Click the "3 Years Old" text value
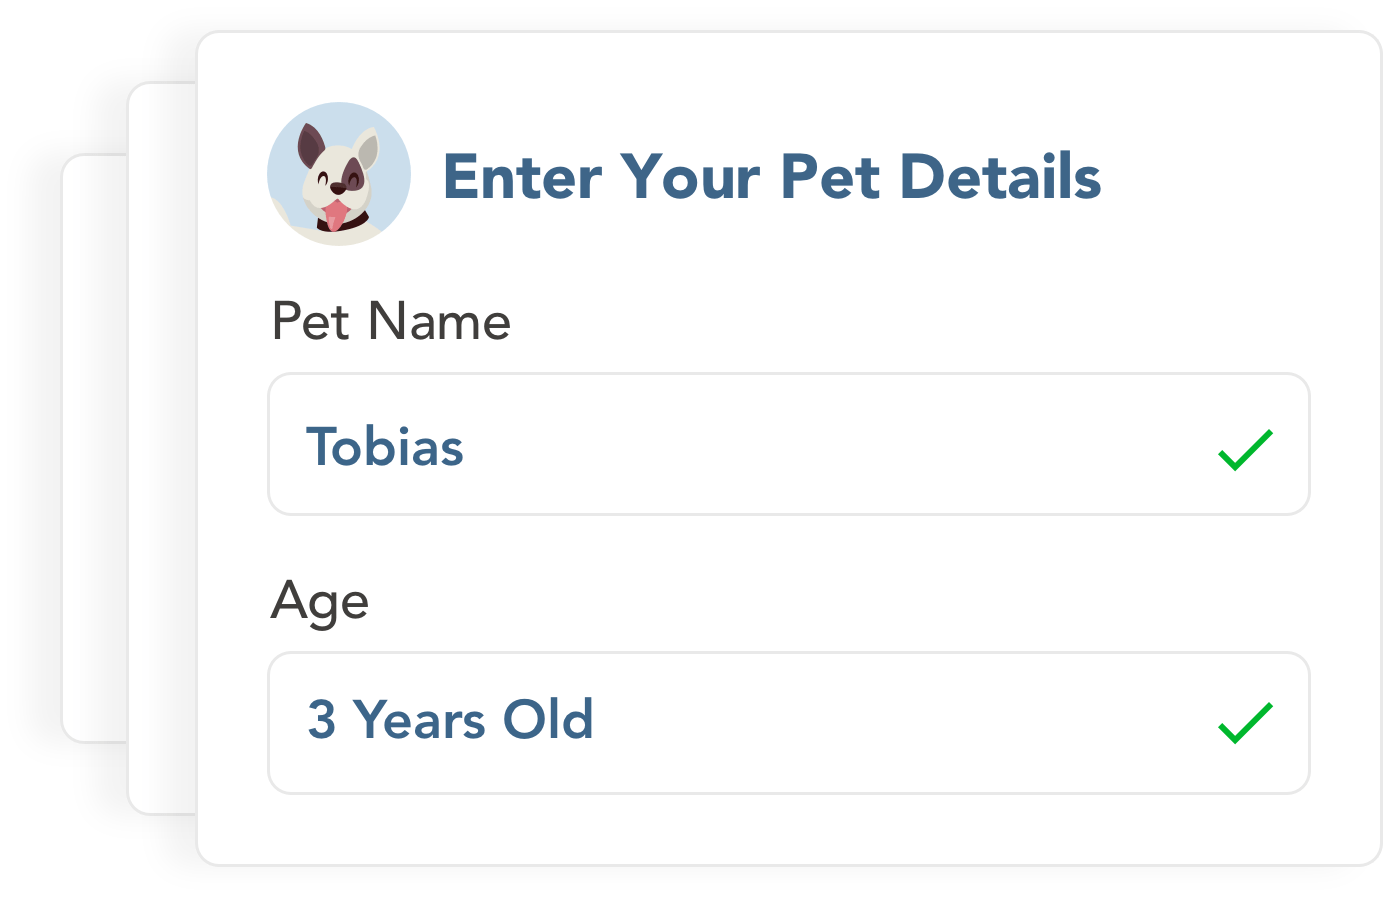Viewport: 1383px width, 897px height. pyautogui.click(x=450, y=720)
